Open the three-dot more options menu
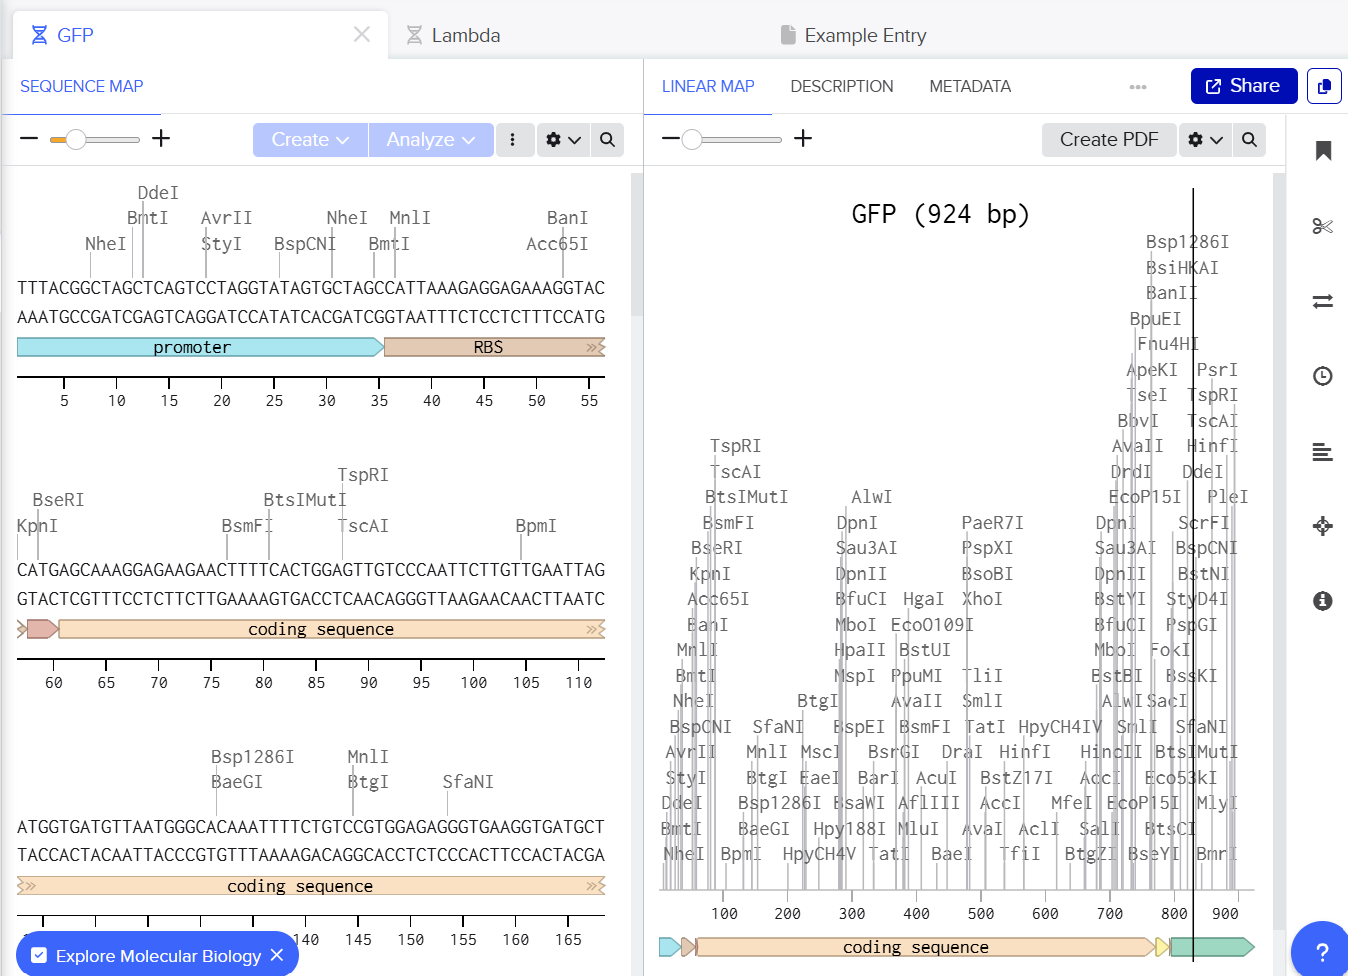Viewport: 1348px width, 976px height. [512, 140]
